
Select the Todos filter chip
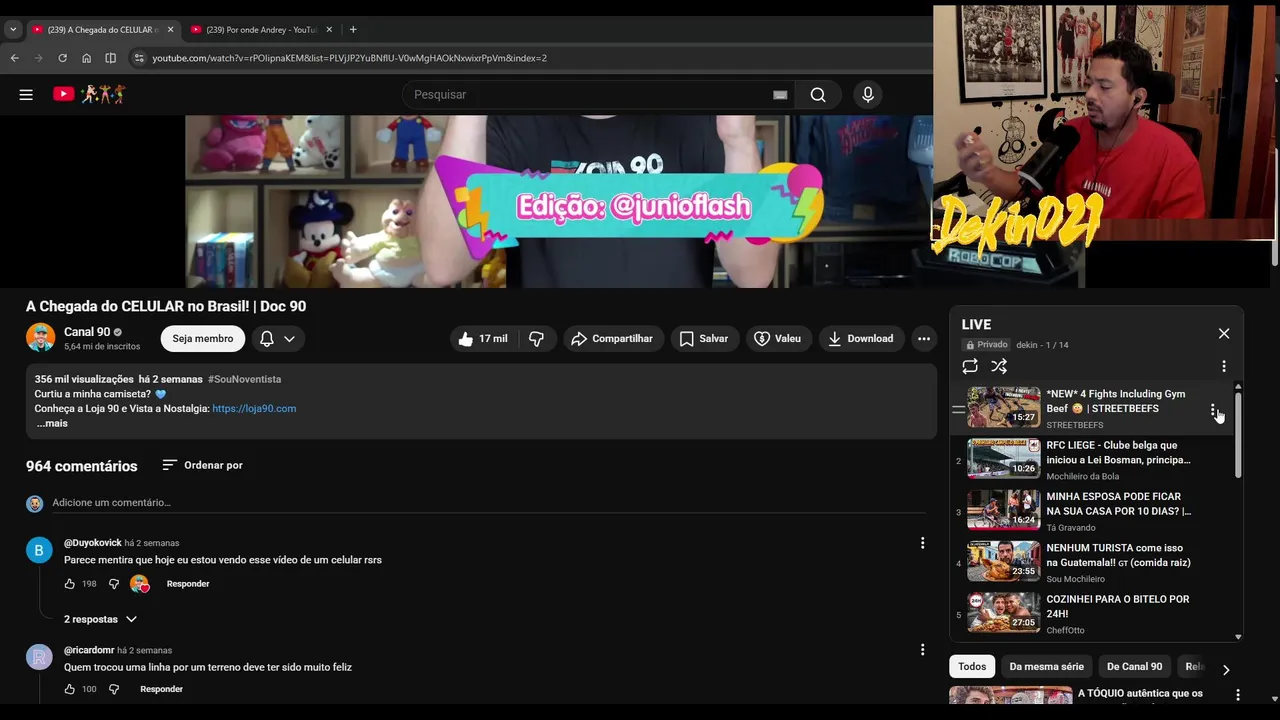[x=972, y=667]
